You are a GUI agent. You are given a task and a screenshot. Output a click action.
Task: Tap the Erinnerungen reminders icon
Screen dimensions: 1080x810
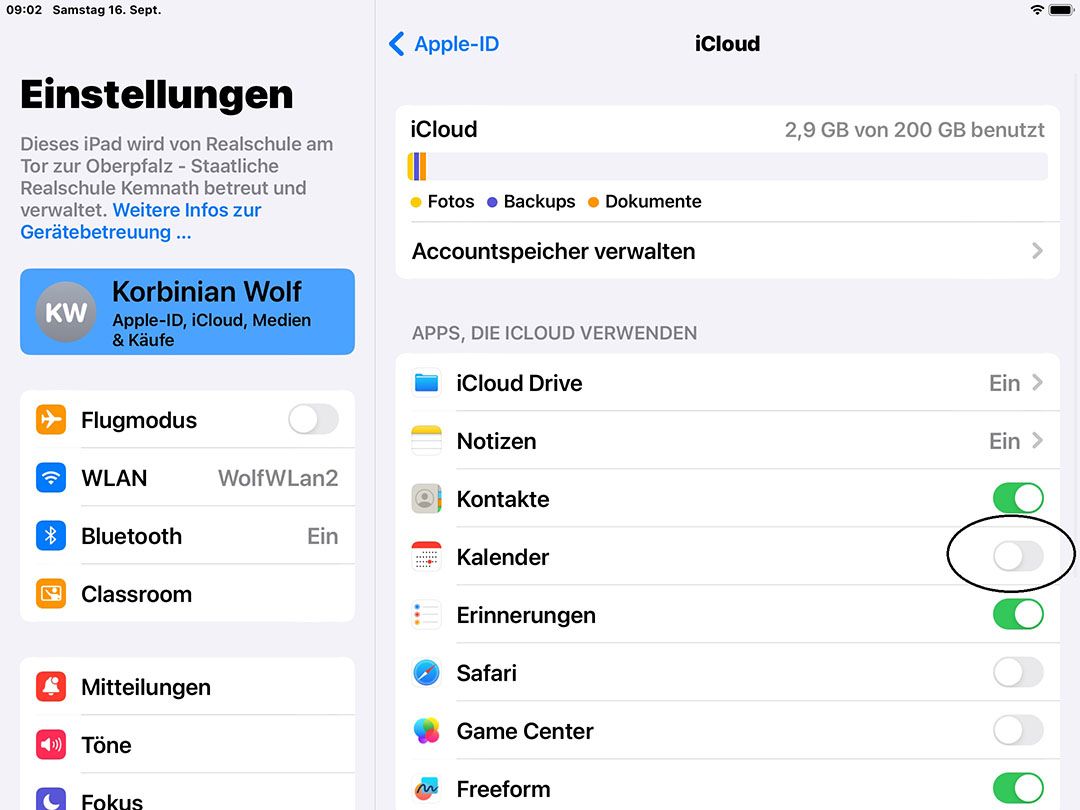[x=426, y=614]
